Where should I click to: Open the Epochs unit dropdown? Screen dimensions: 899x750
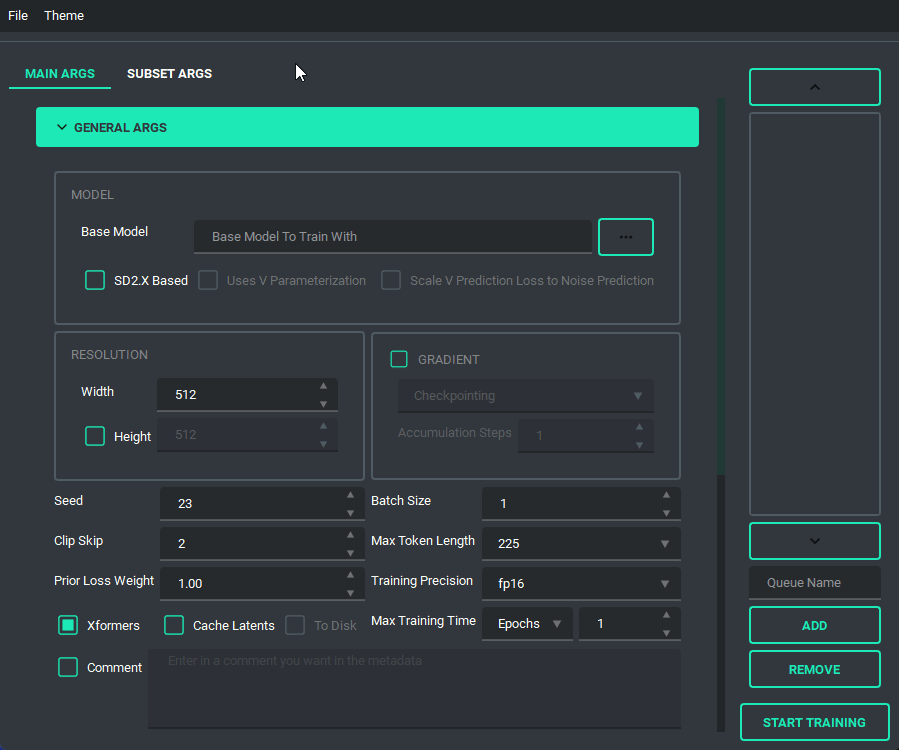coord(527,624)
